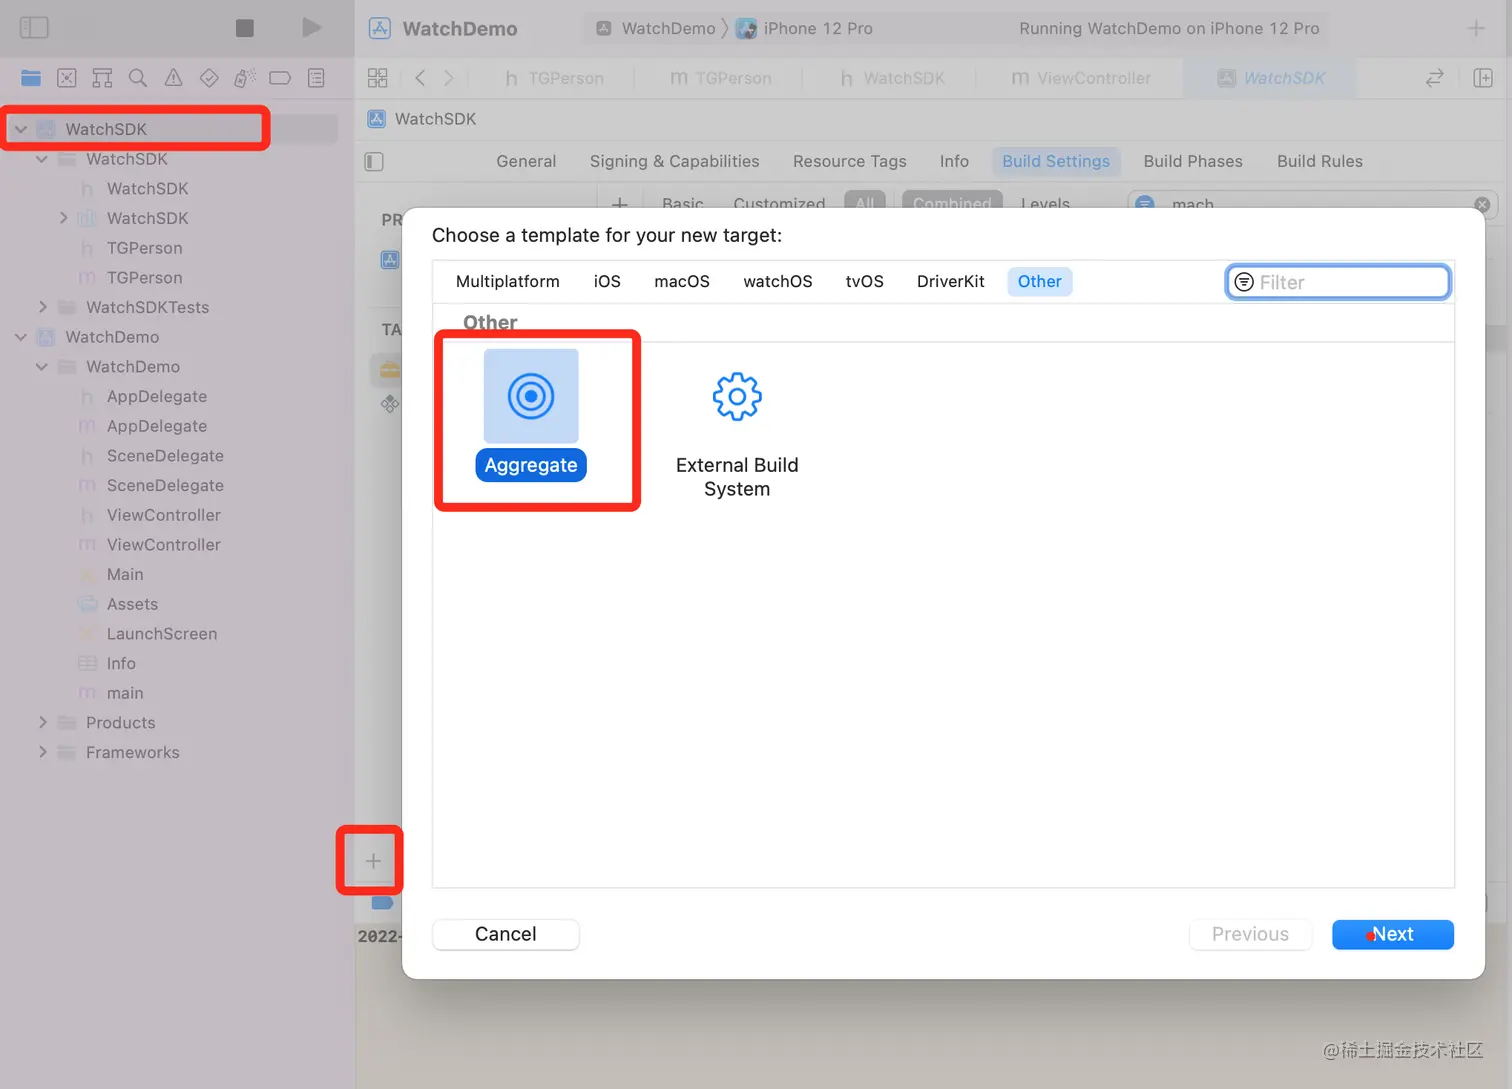Collapse the WatchDemo group folder
The width and height of the screenshot is (1512, 1089).
point(42,367)
